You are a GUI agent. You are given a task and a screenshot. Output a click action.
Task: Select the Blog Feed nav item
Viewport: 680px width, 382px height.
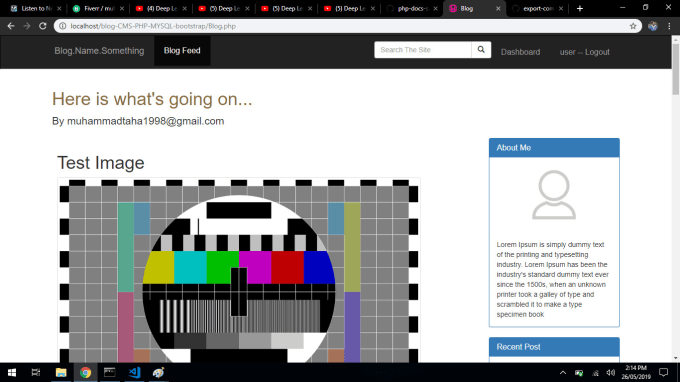[x=182, y=51]
